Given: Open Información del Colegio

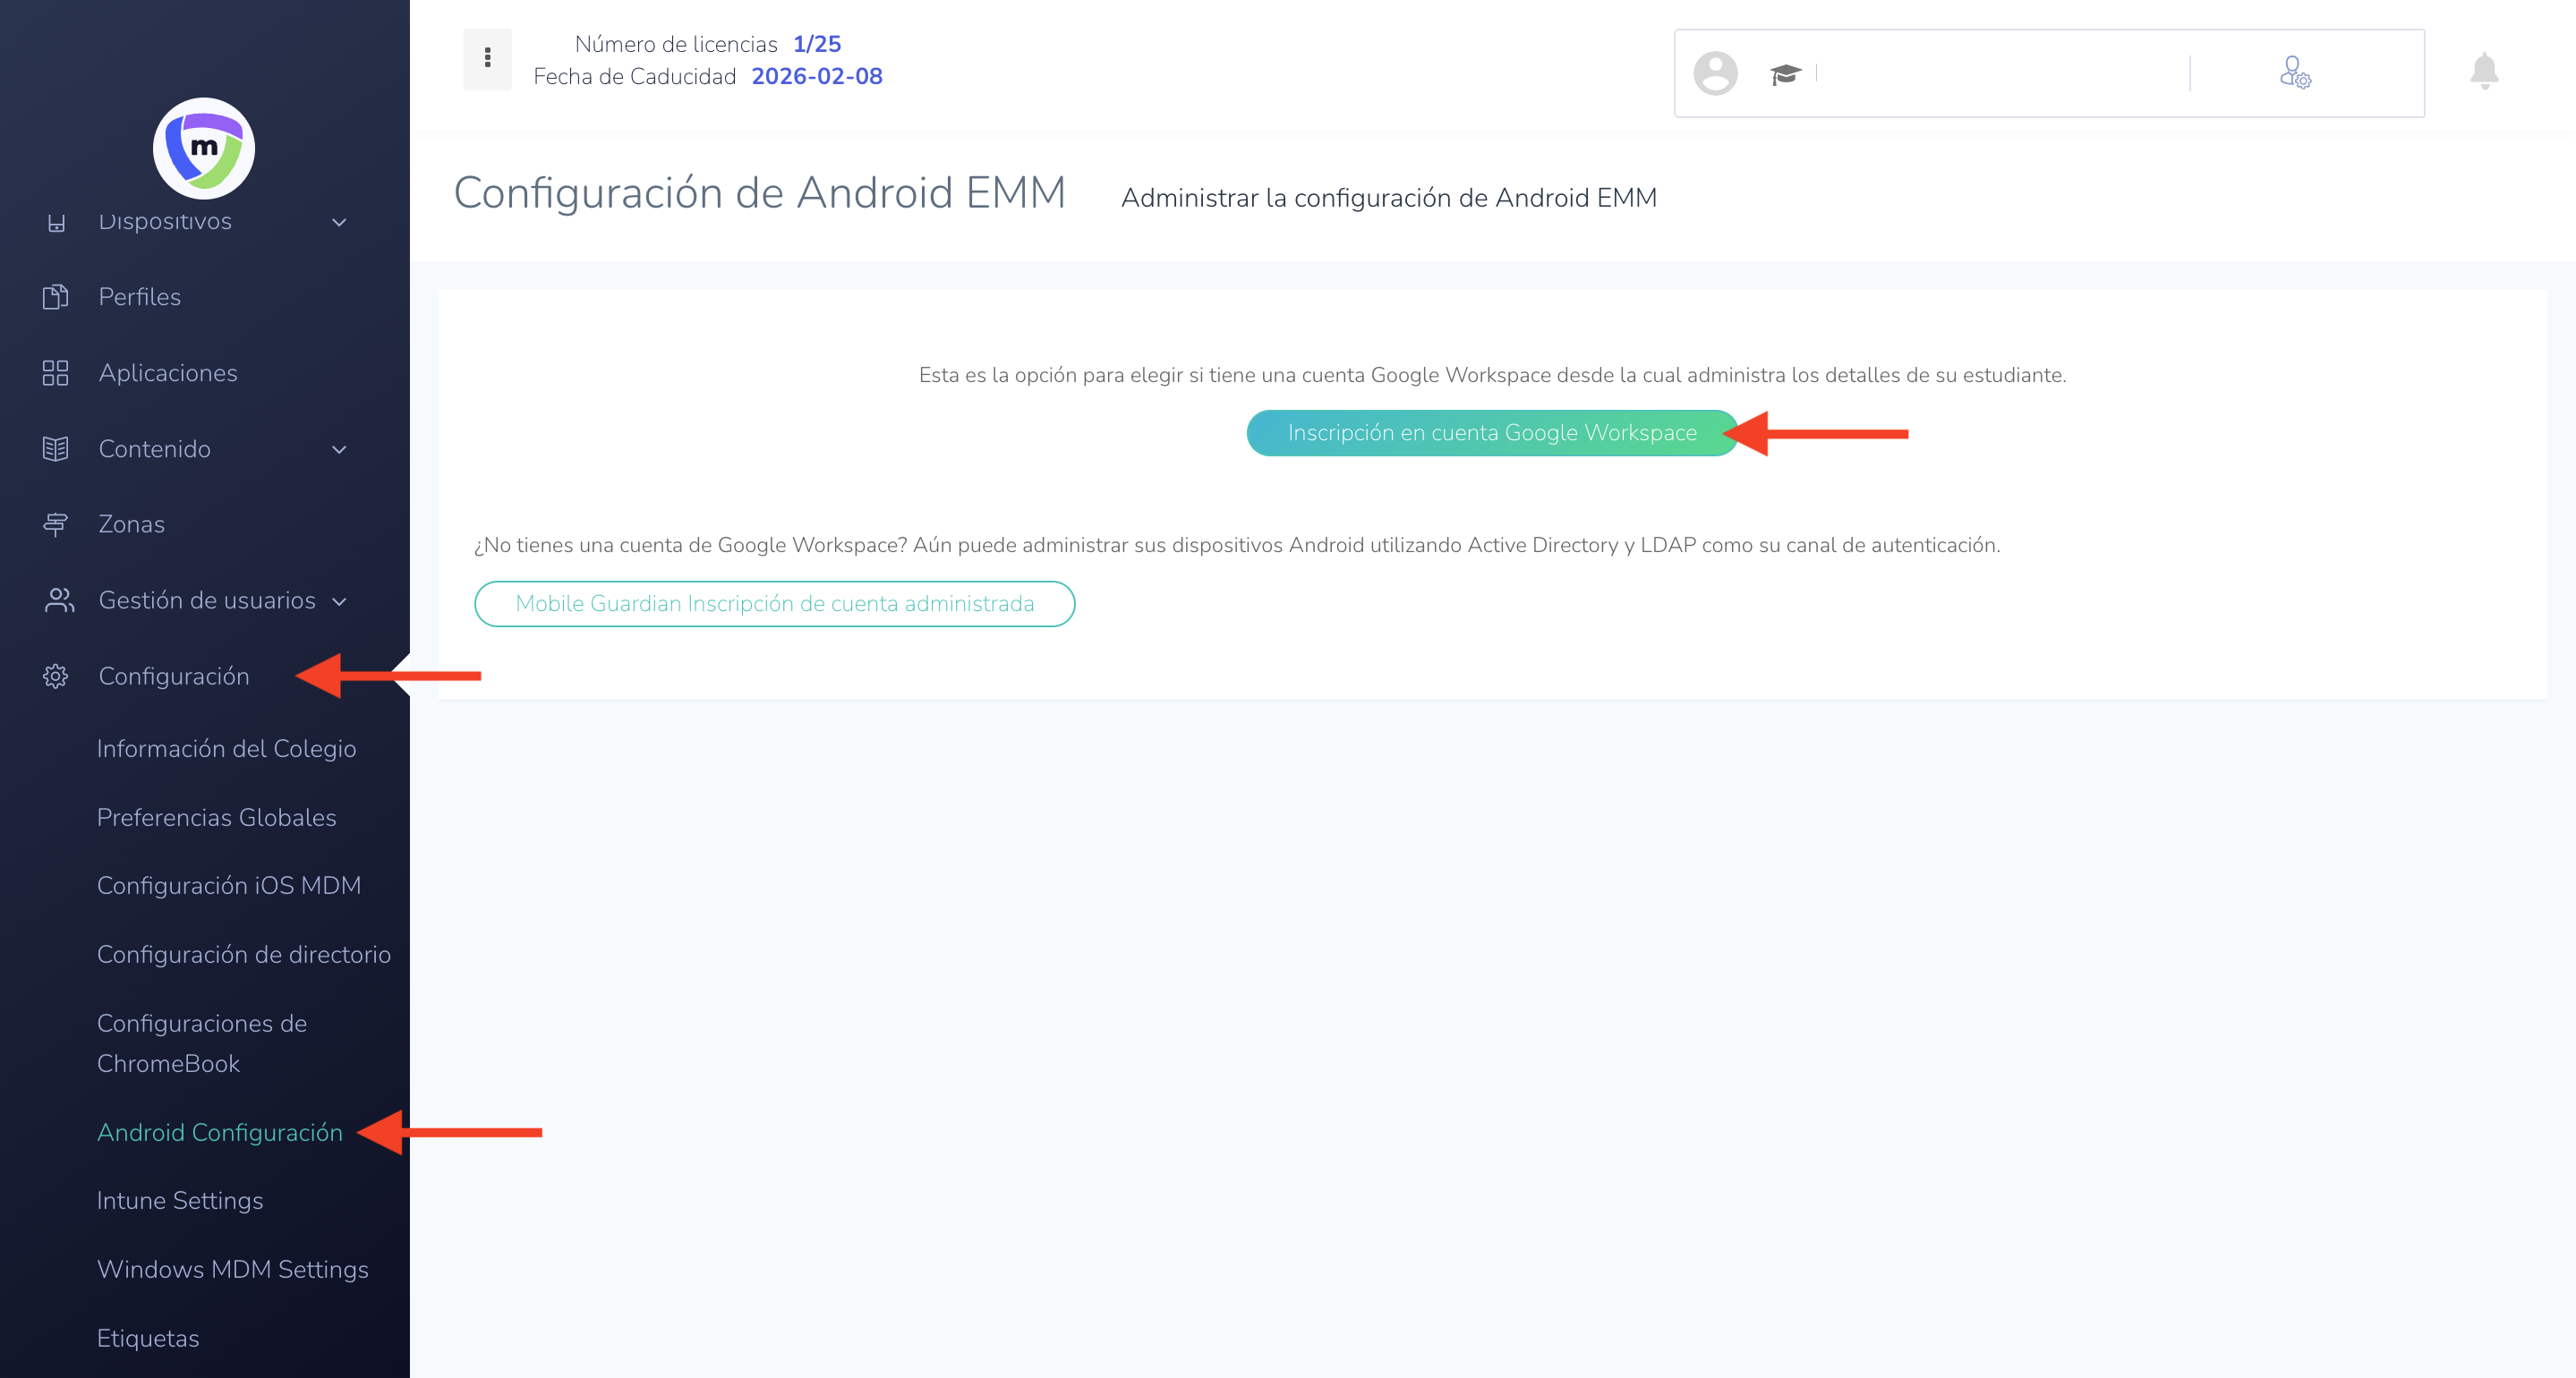Looking at the screenshot, I should [x=226, y=748].
